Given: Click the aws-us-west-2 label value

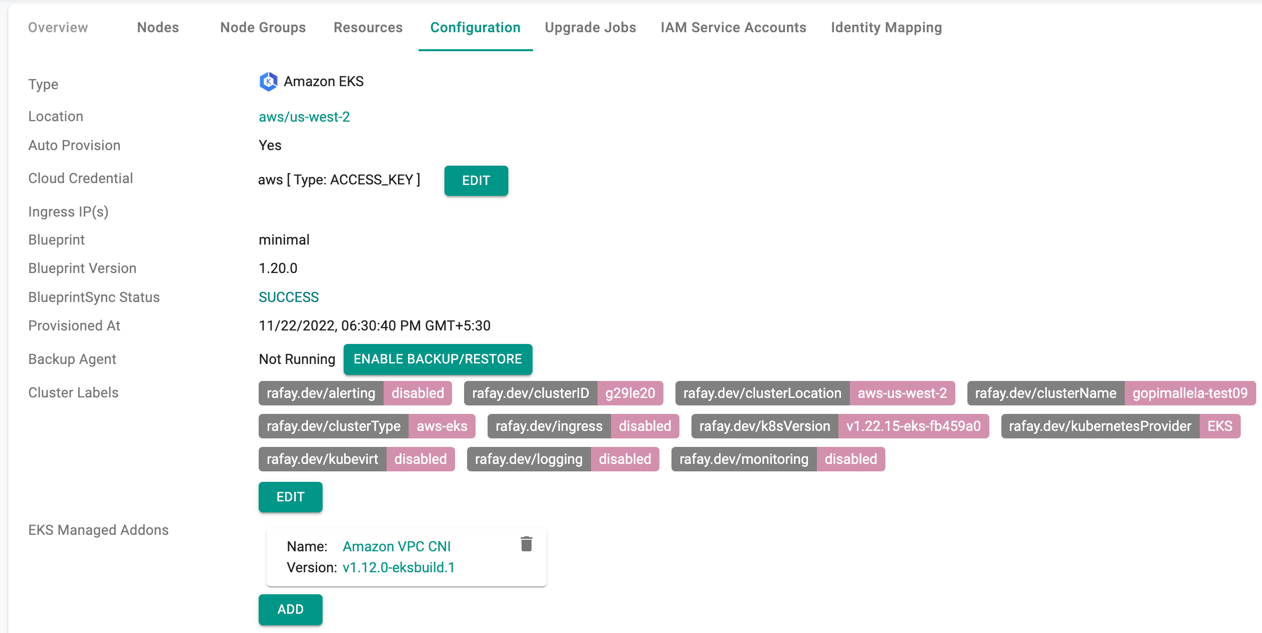Looking at the screenshot, I should [902, 393].
